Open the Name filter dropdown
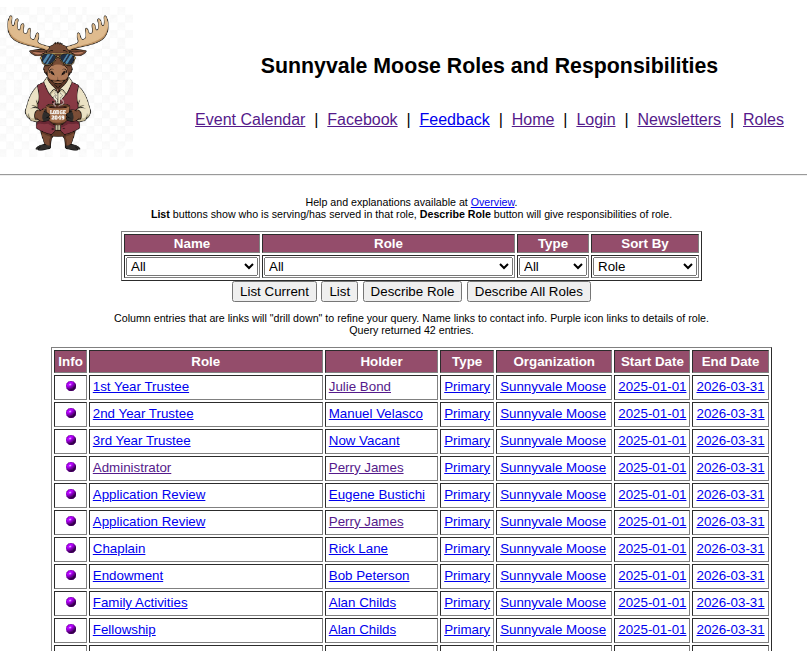The height and width of the screenshot is (651, 807). pyautogui.click(x=192, y=267)
